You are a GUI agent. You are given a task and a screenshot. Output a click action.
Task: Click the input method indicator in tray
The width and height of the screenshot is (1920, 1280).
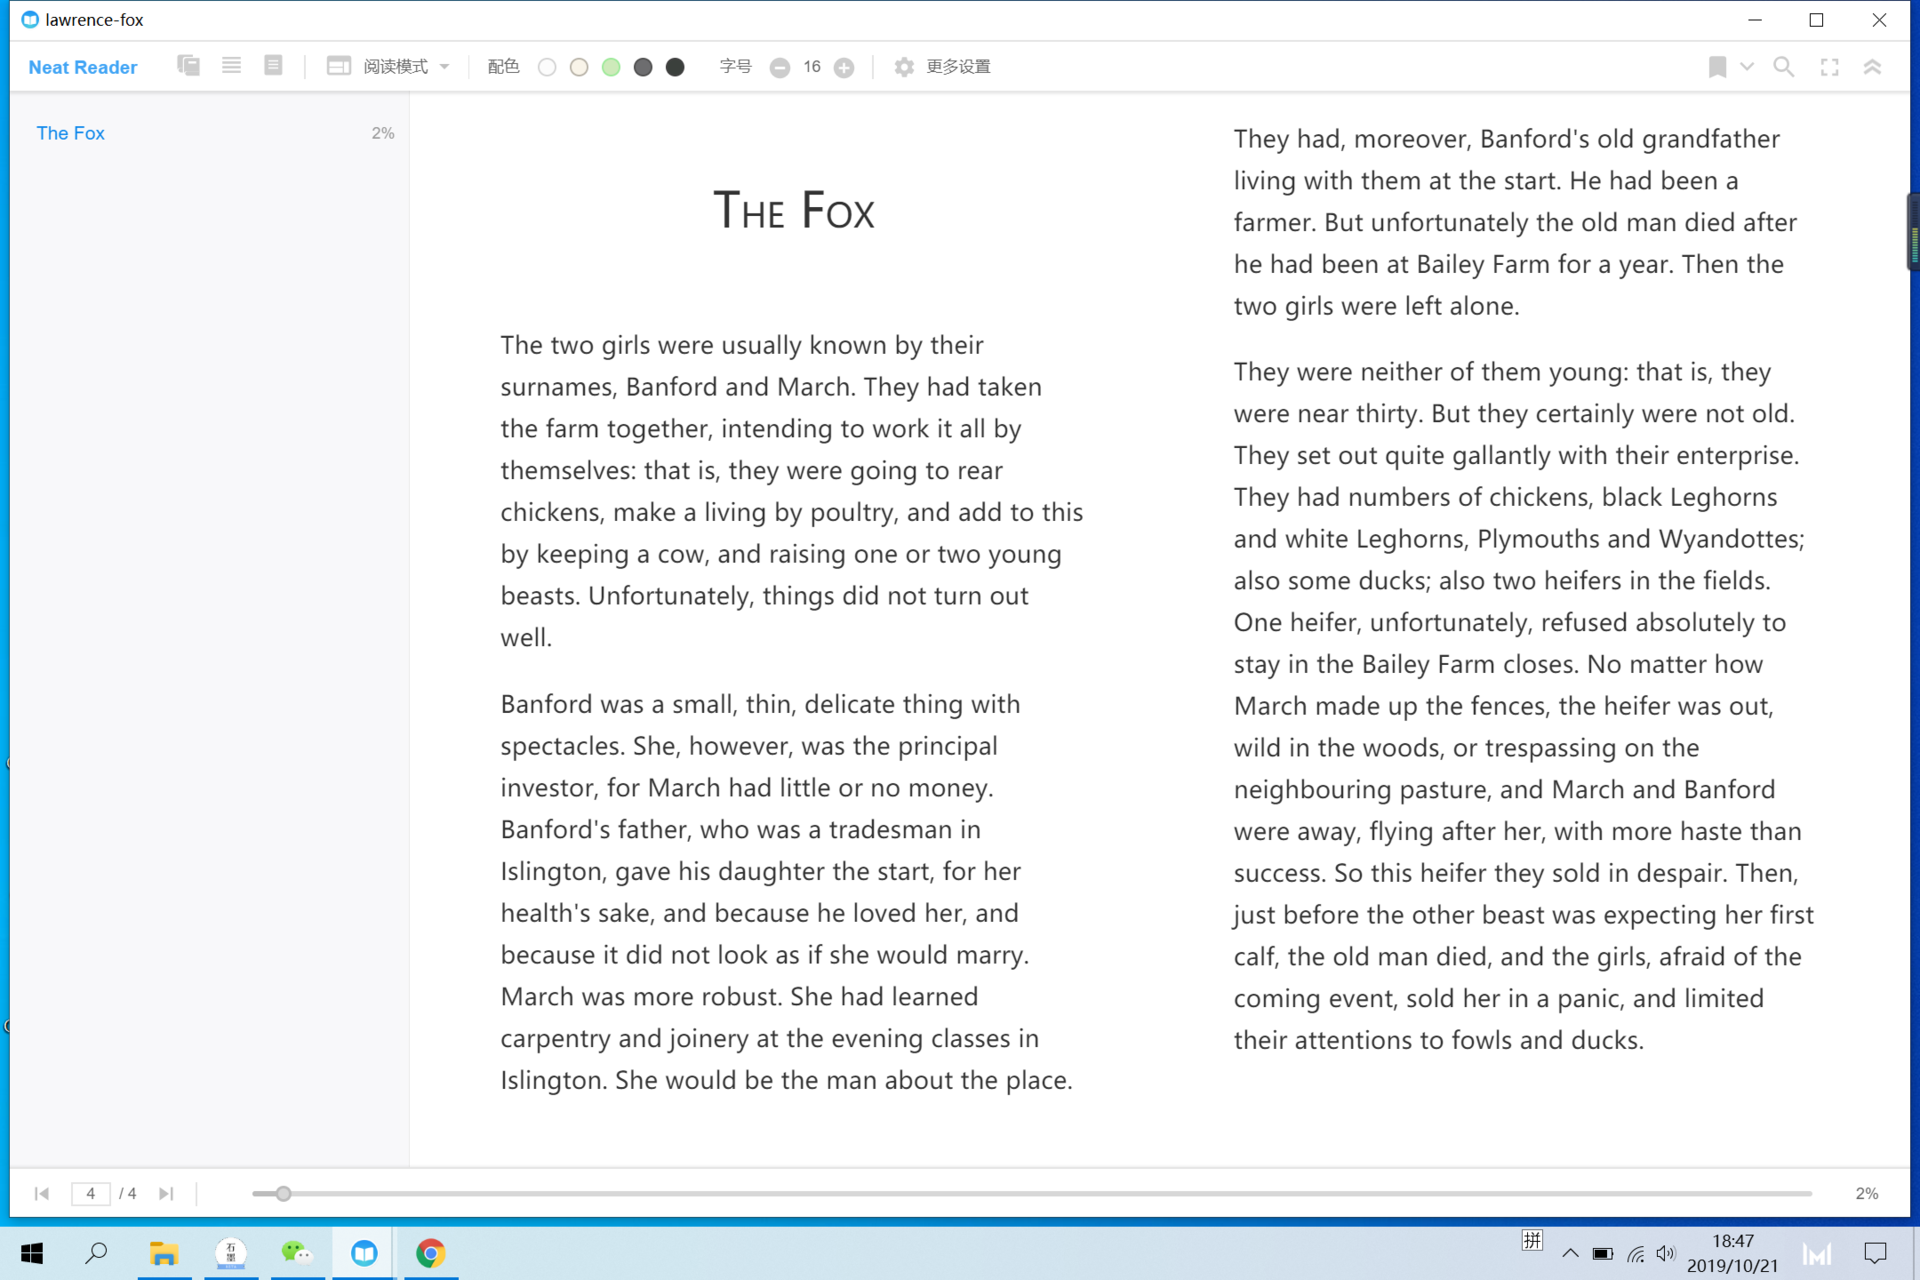[1532, 1241]
